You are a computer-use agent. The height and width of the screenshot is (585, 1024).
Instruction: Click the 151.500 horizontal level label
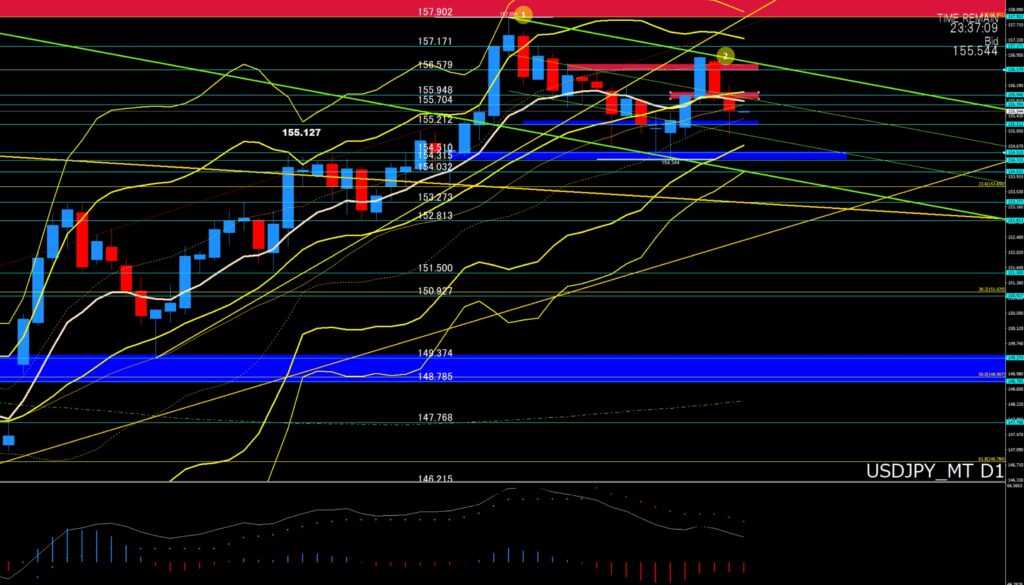point(435,268)
